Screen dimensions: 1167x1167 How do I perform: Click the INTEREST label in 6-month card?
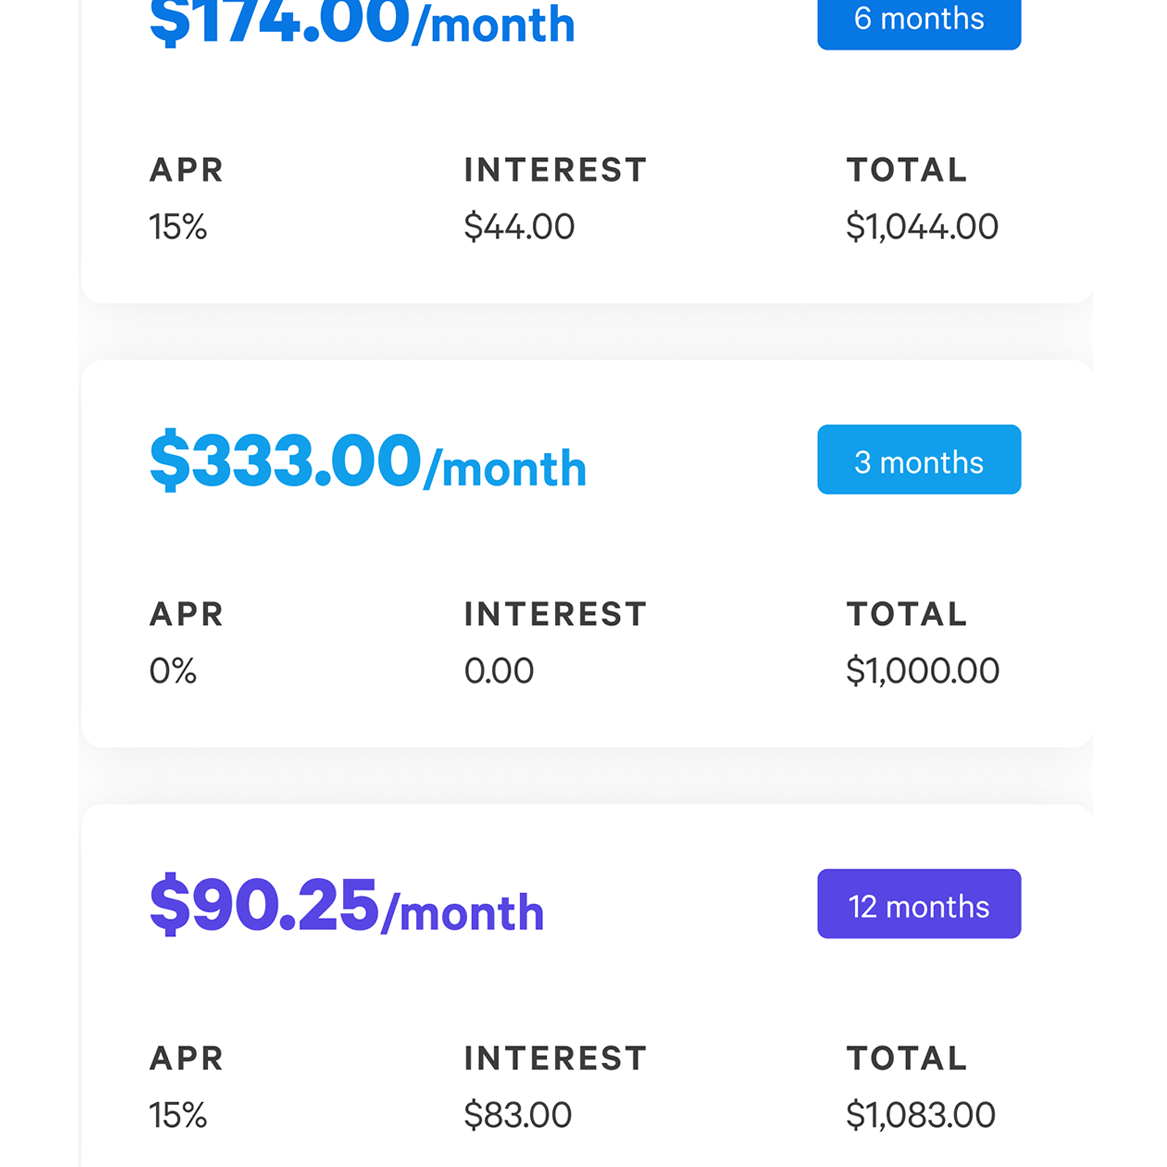pos(555,170)
